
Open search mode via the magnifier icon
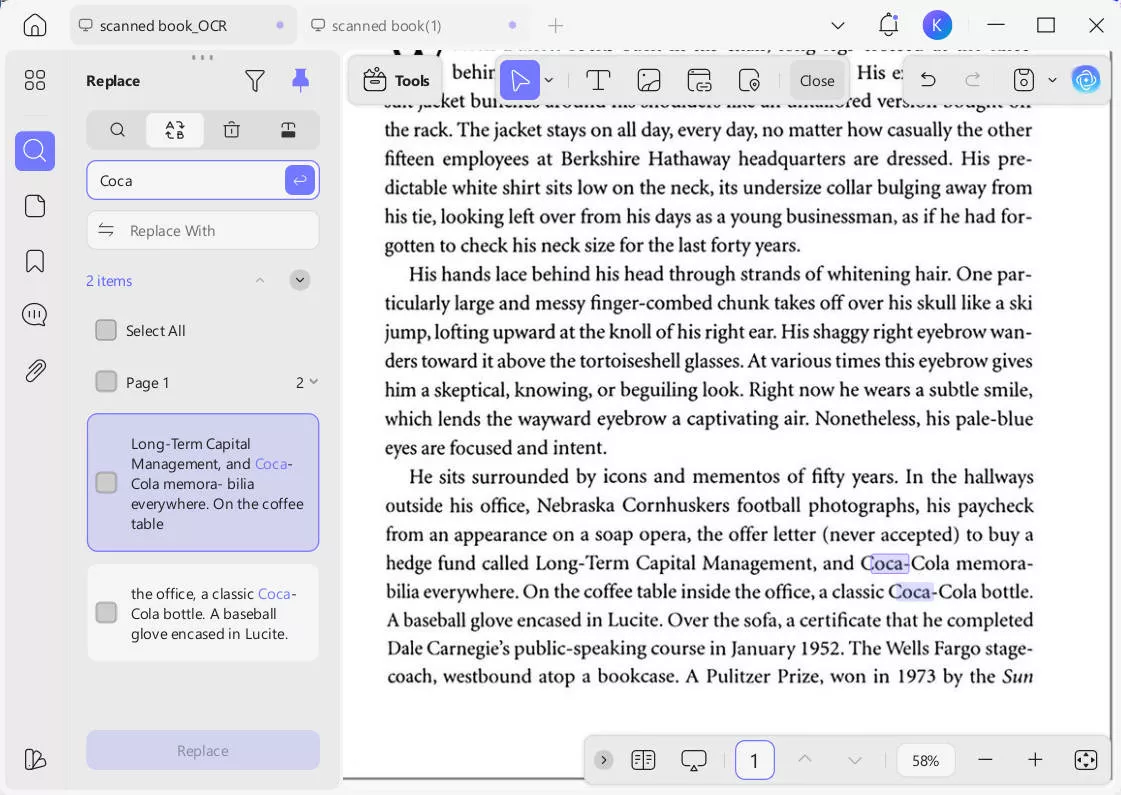117,130
